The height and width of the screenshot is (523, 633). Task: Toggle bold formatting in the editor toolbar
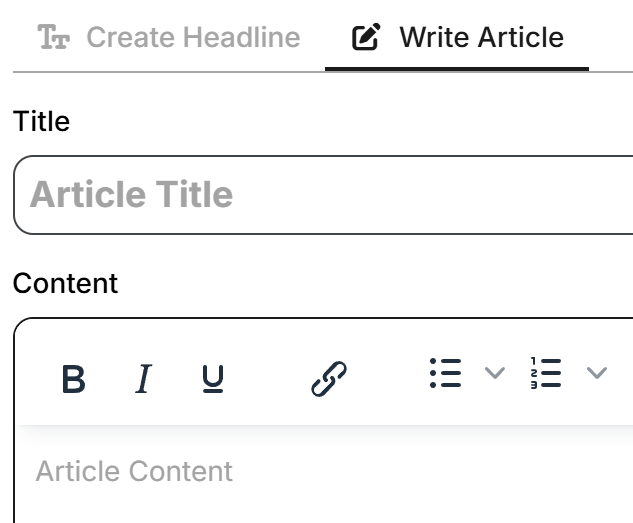[73, 379]
